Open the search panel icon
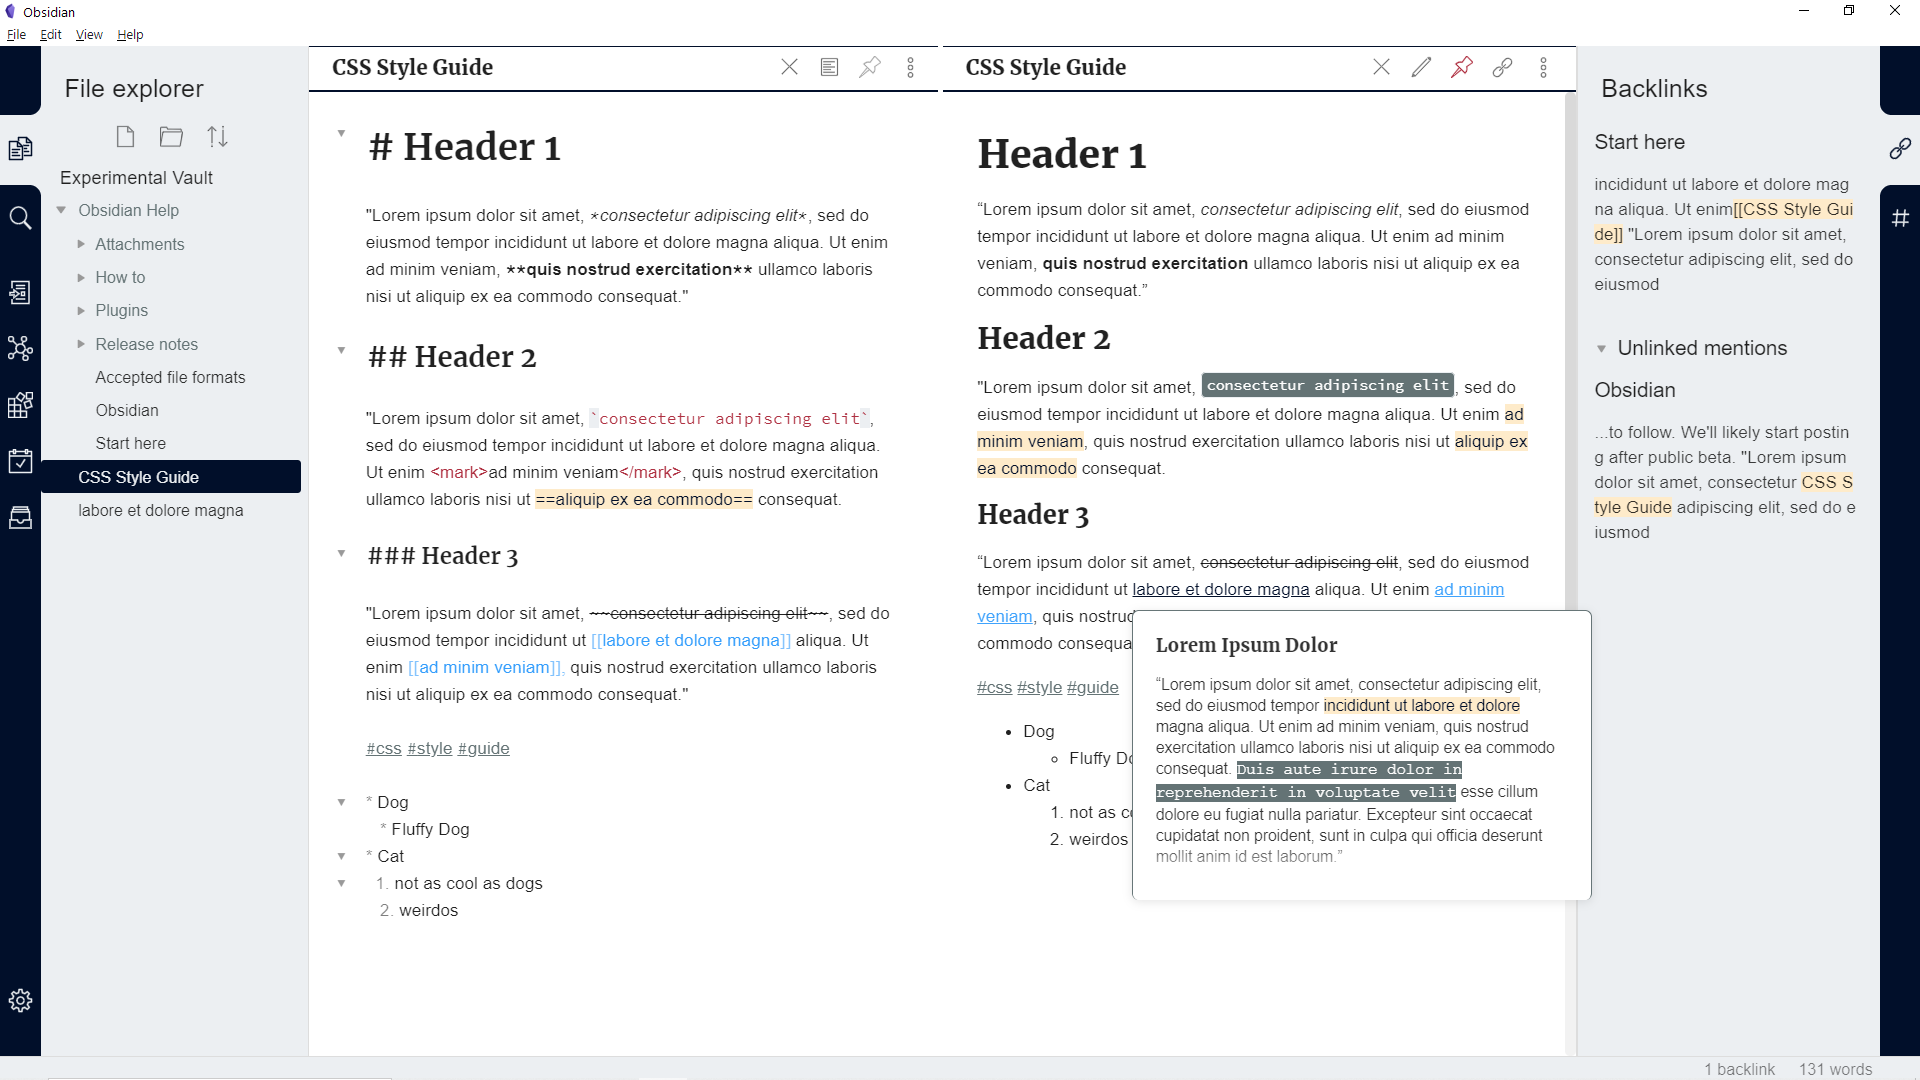 20,218
